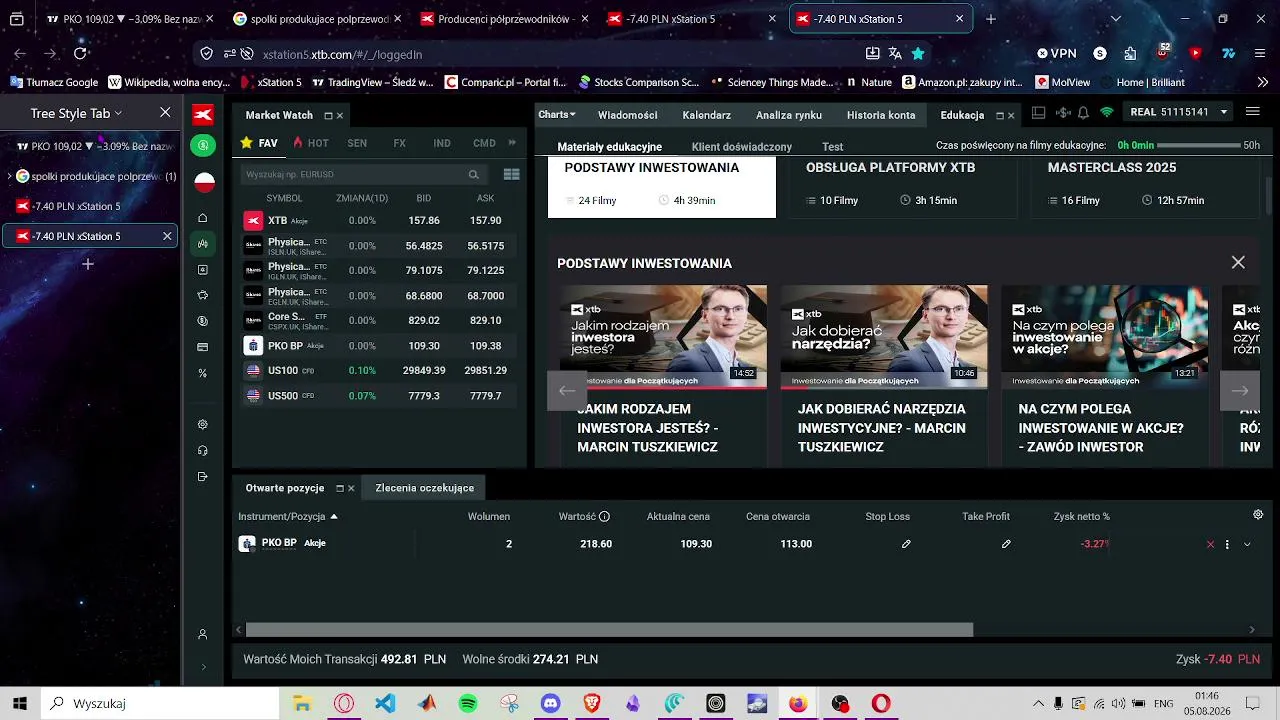Viewport: 1280px width, 720px height.
Task: Open the Spotify icon on the taskbar
Action: point(468,704)
